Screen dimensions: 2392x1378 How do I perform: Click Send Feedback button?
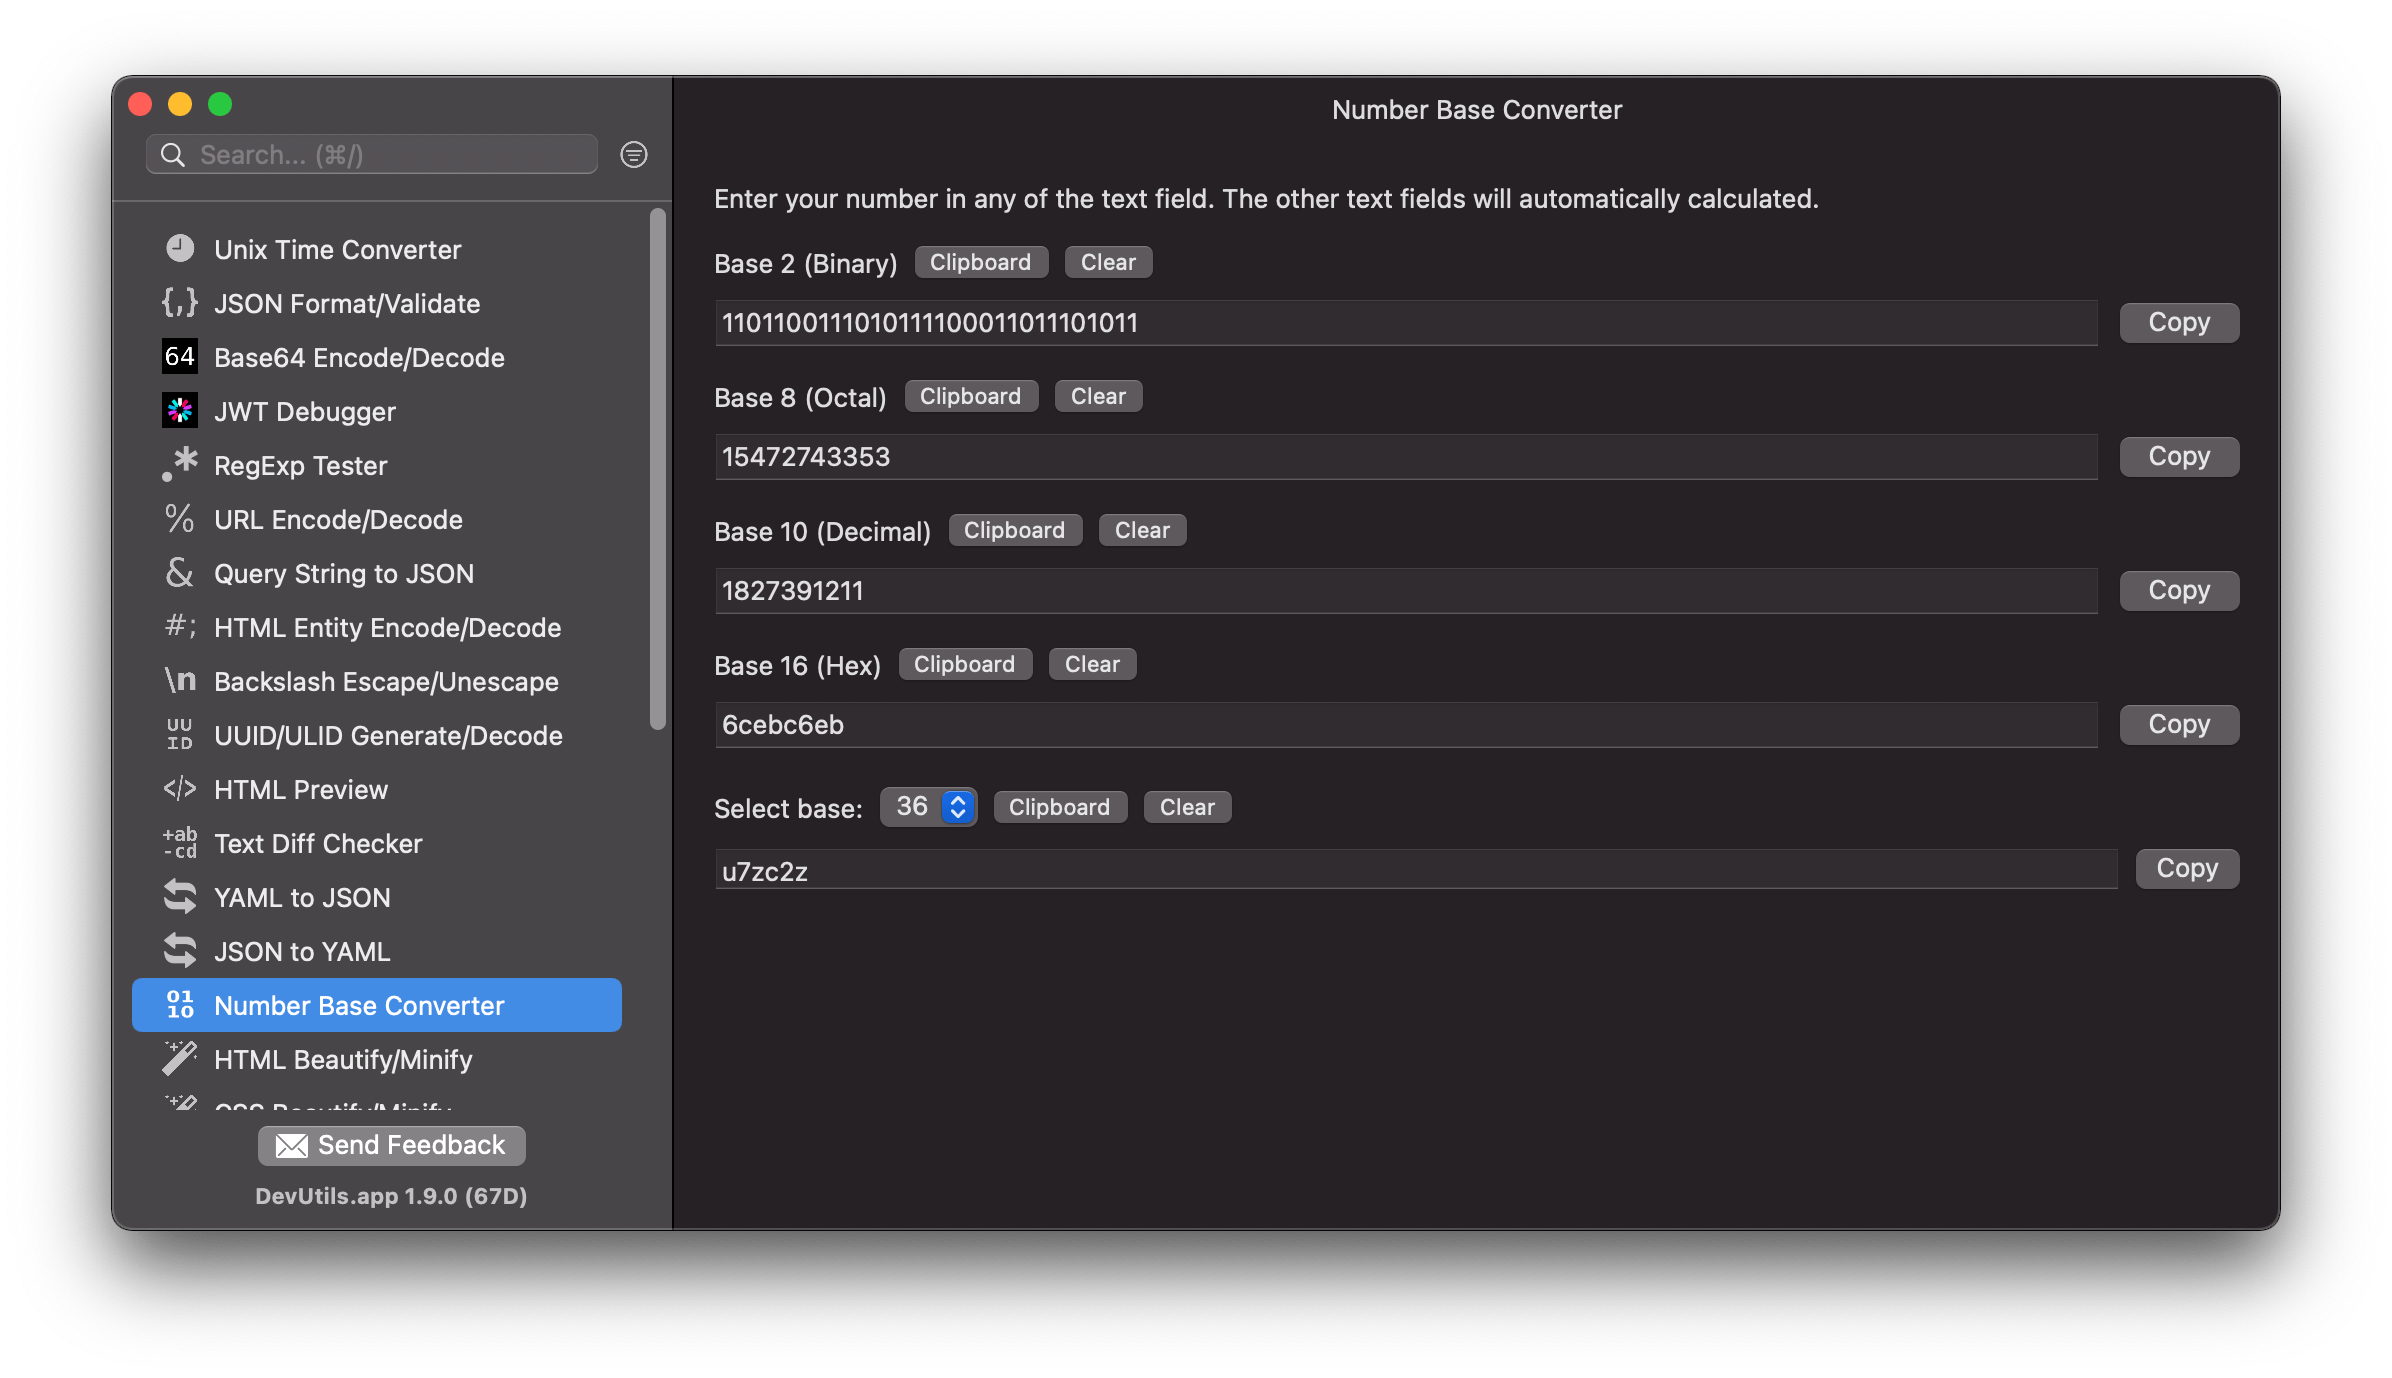pyautogui.click(x=391, y=1146)
